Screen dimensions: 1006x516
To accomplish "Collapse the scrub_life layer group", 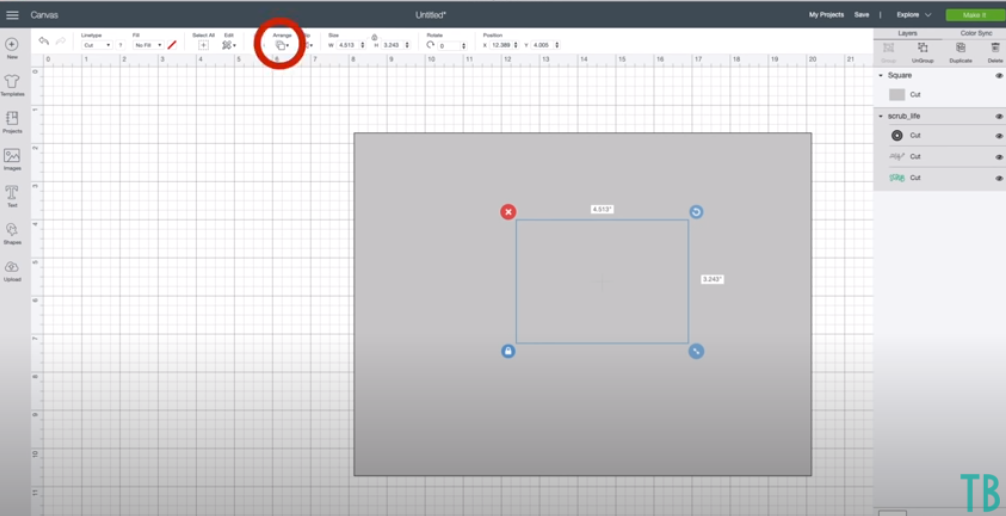I will (x=881, y=116).
